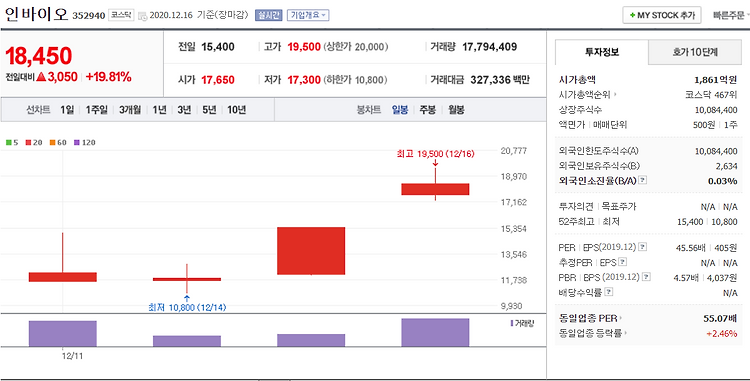Add stock with MY STOCK 추가 button
This screenshot has width=750, height=381.
662,15
